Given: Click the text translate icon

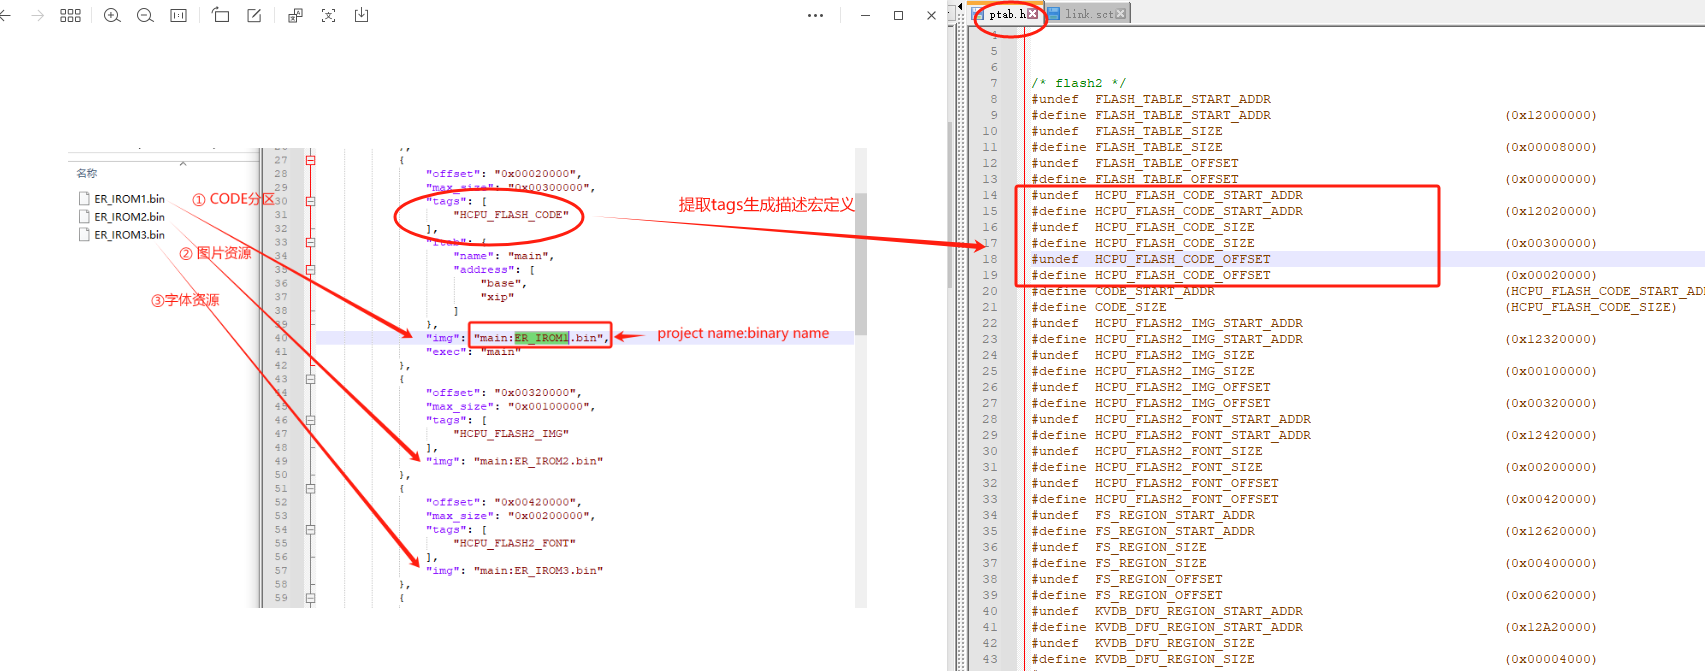Looking at the screenshot, I should 295,16.
